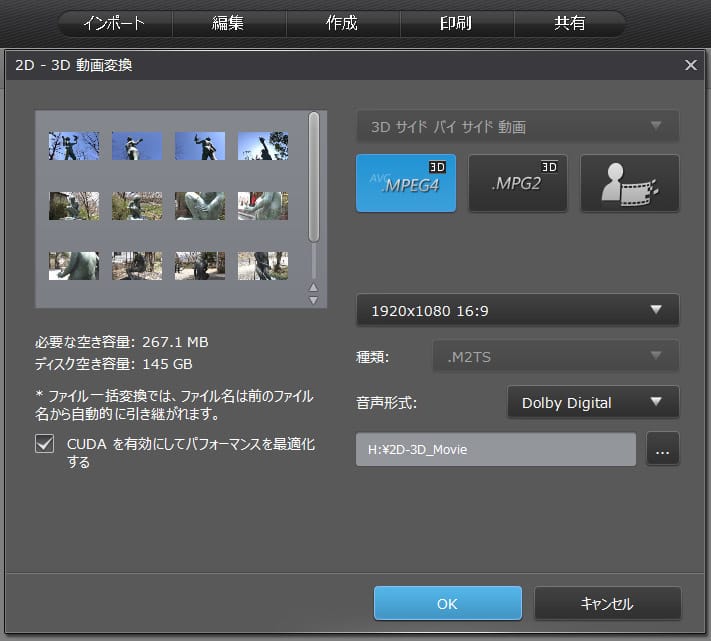The image size is (711, 641).
Task: Select the first statue thumbnail in top row
Action: pos(74,146)
